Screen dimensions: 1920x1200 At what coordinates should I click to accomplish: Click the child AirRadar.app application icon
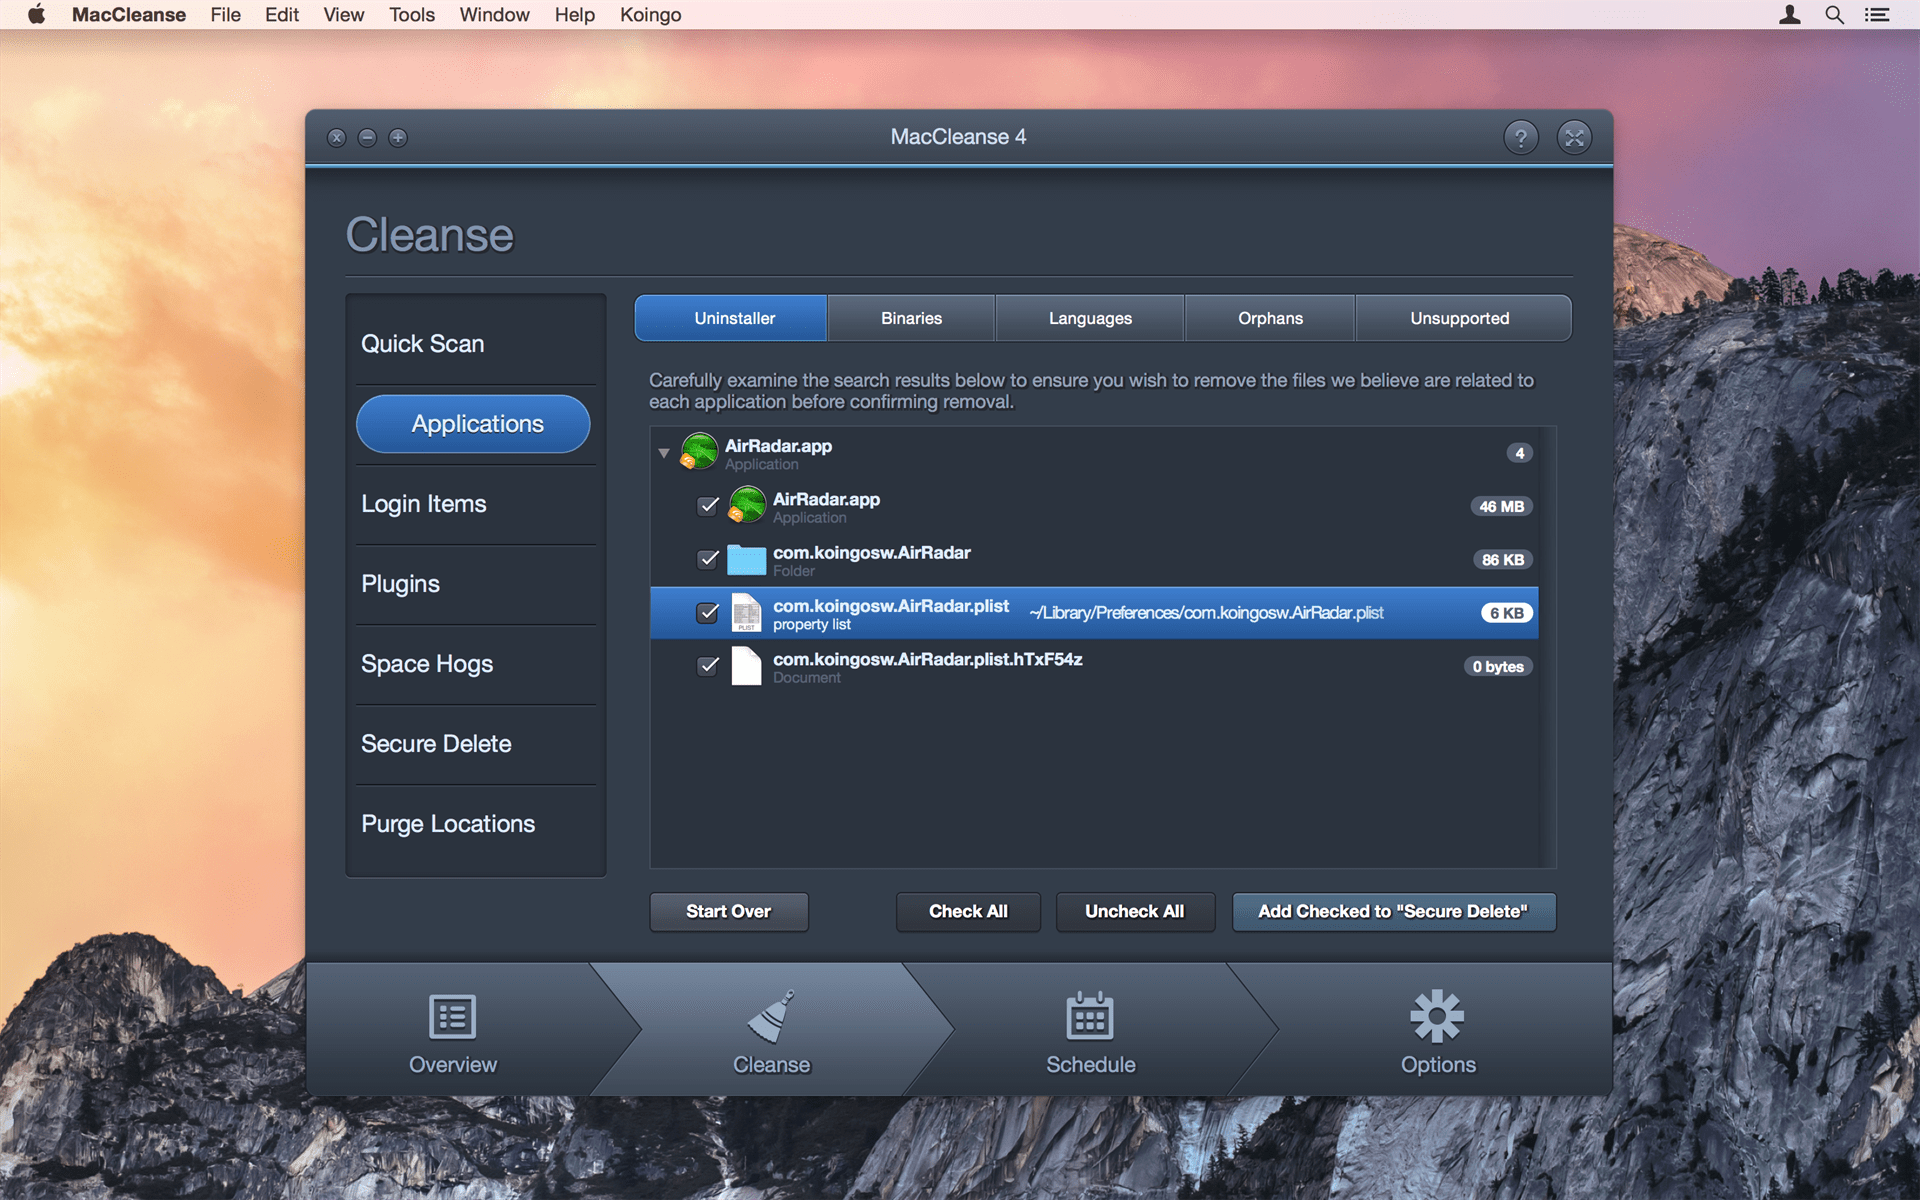pos(746,505)
